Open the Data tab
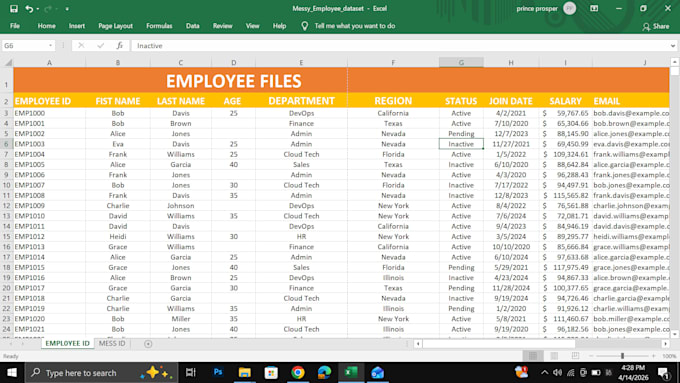680x383 pixels. (x=193, y=26)
